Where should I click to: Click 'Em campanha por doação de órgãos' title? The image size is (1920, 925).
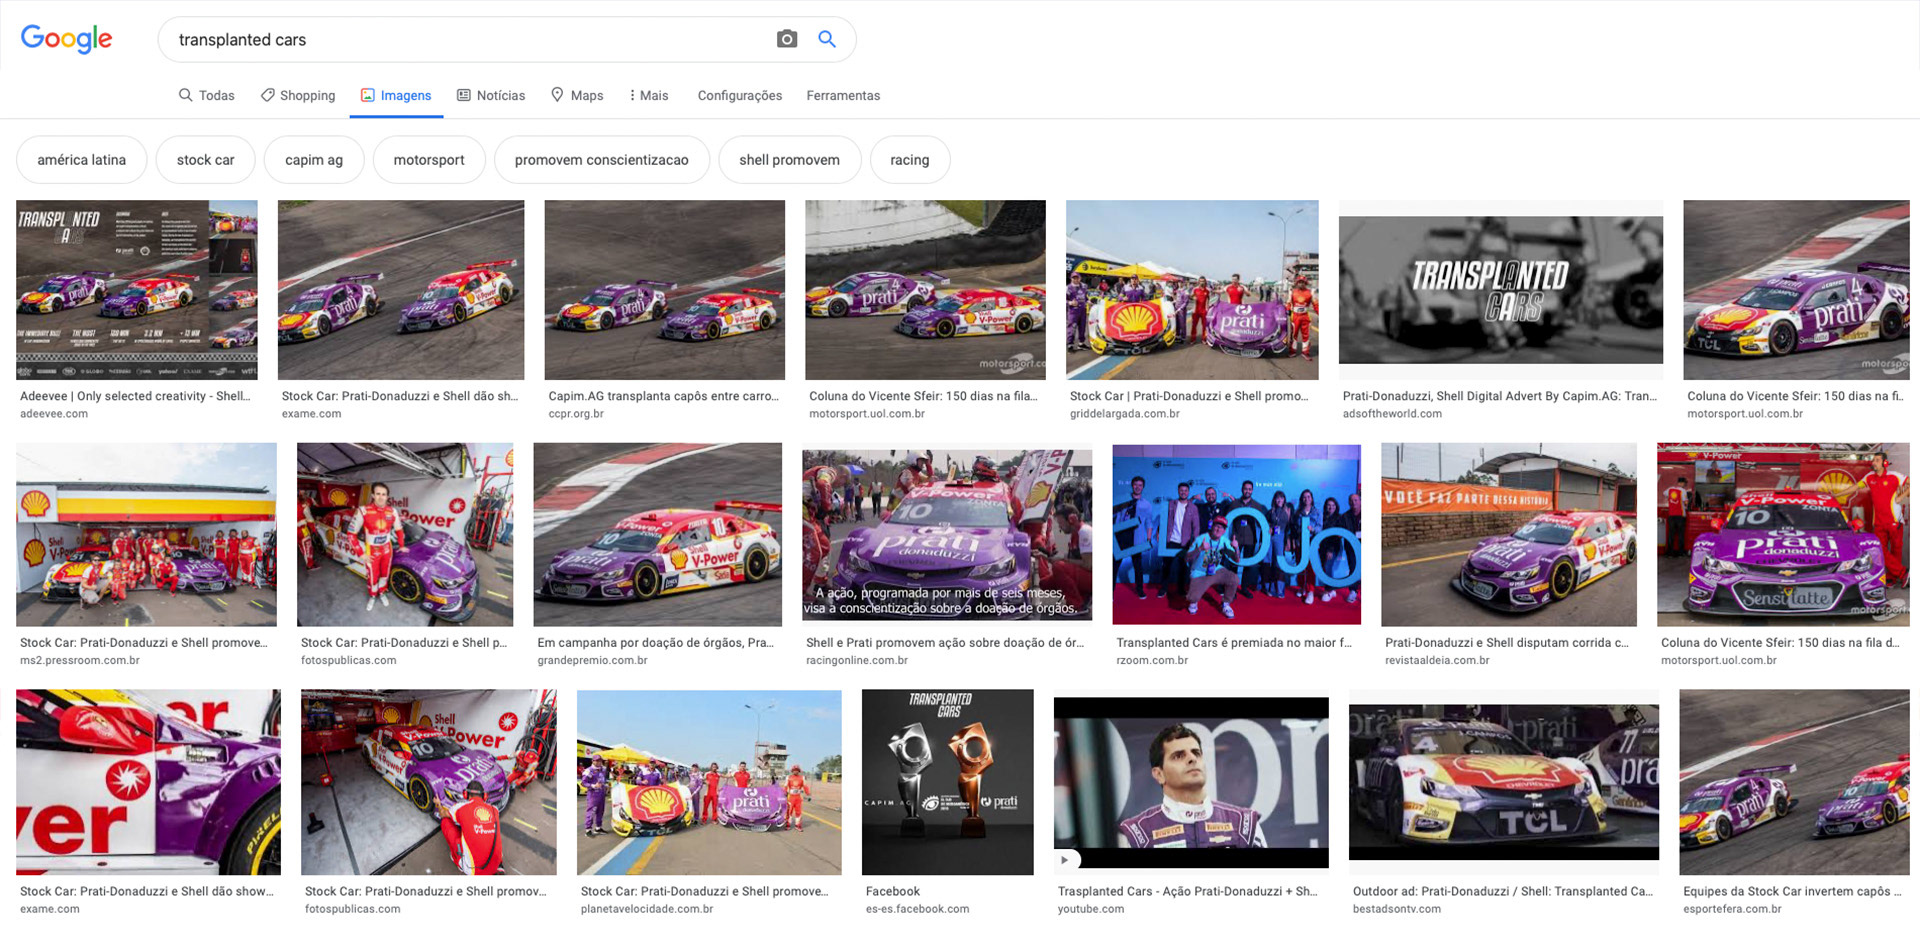[655, 643]
